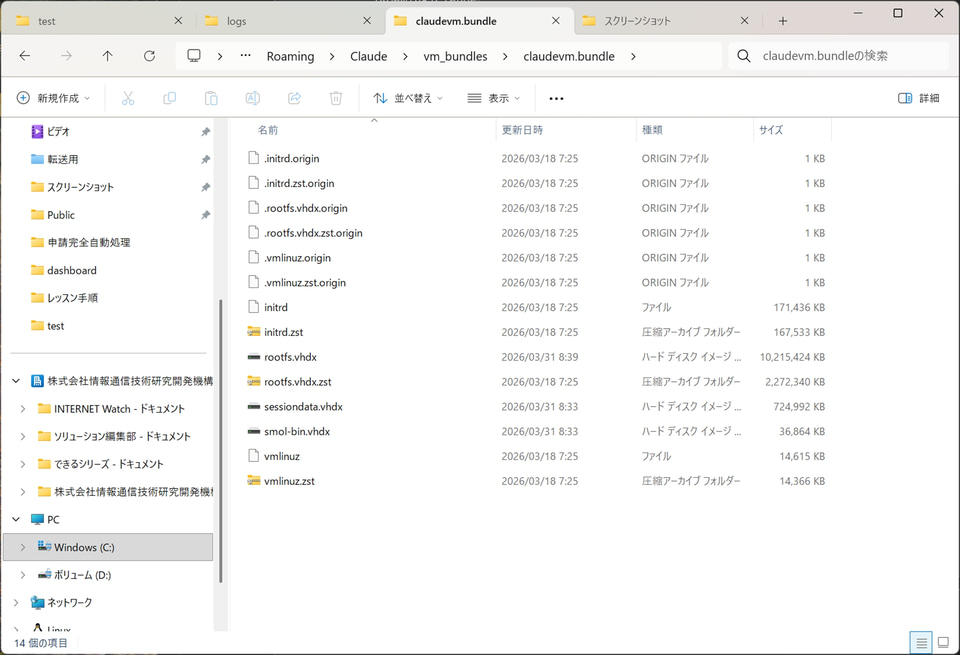Switch to large thumbnails view in status bar

pos(943,643)
